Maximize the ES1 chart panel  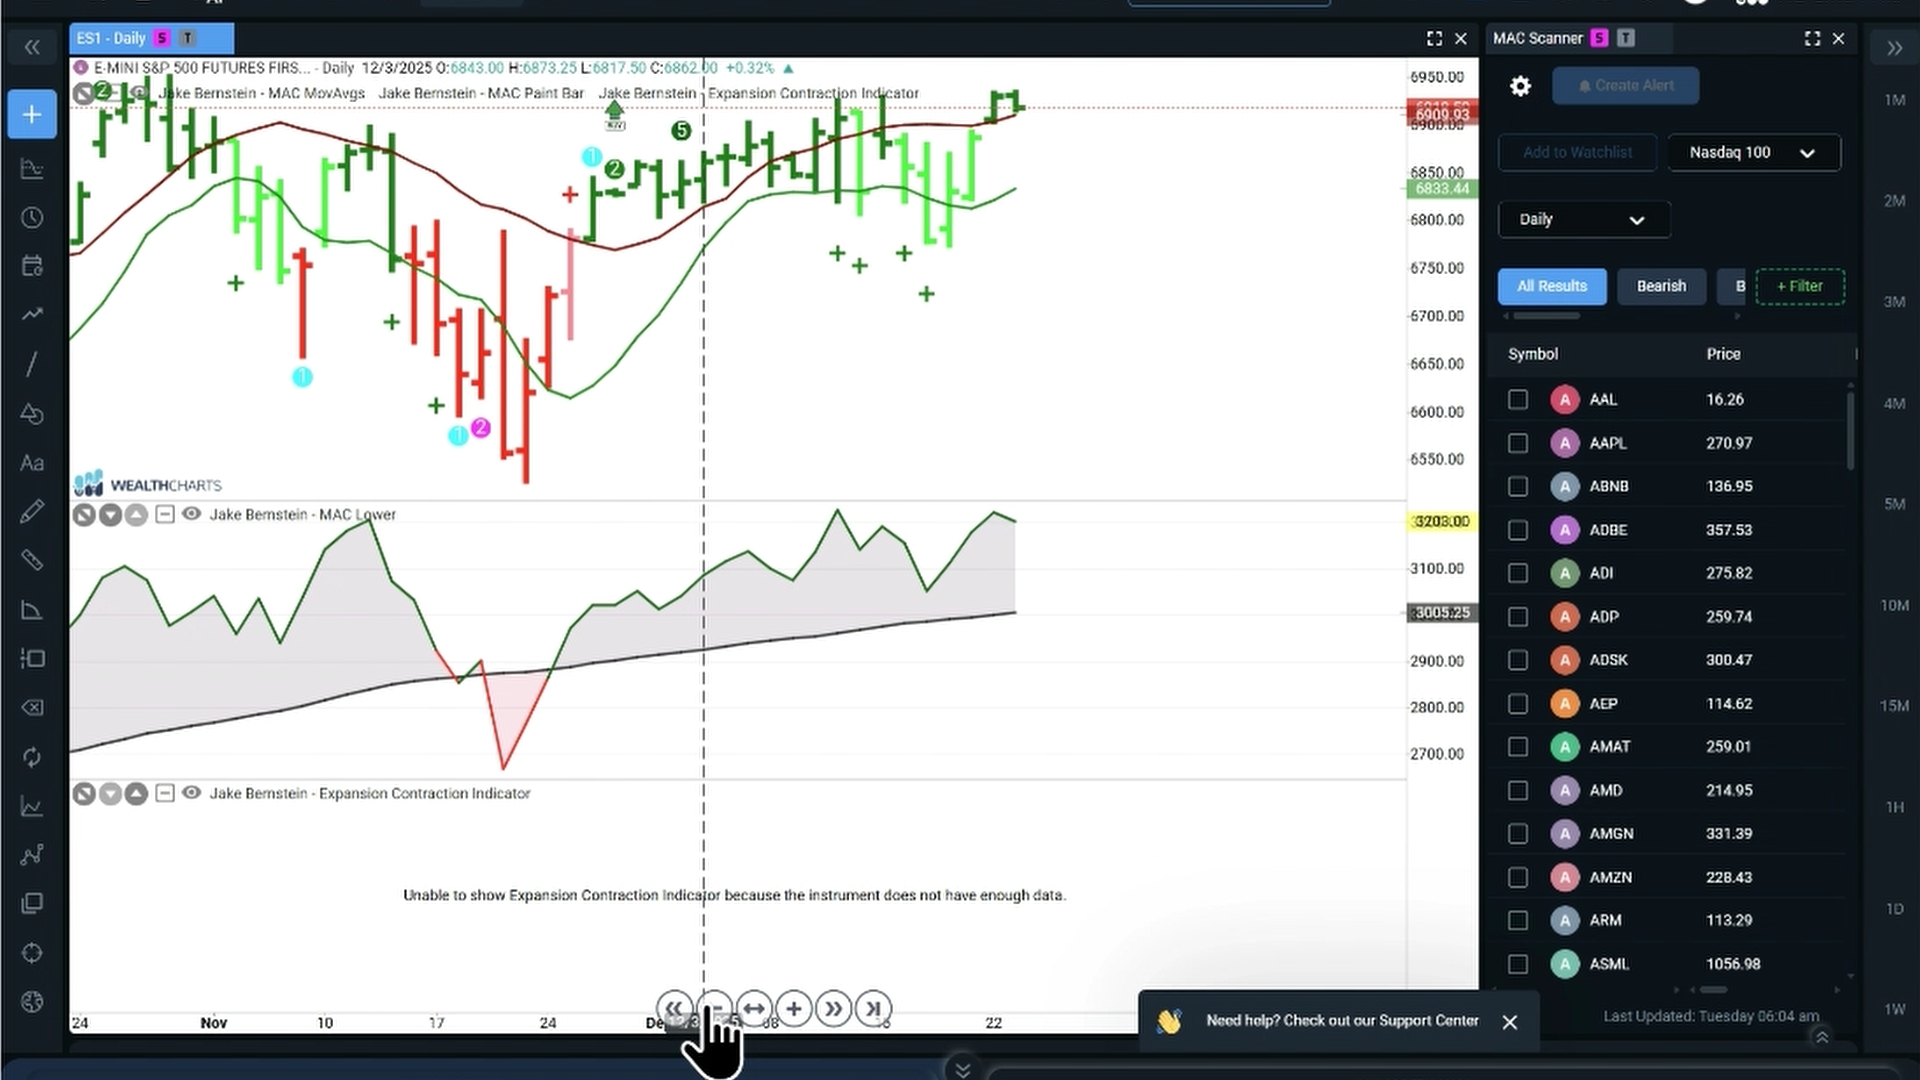(1434, 38)
